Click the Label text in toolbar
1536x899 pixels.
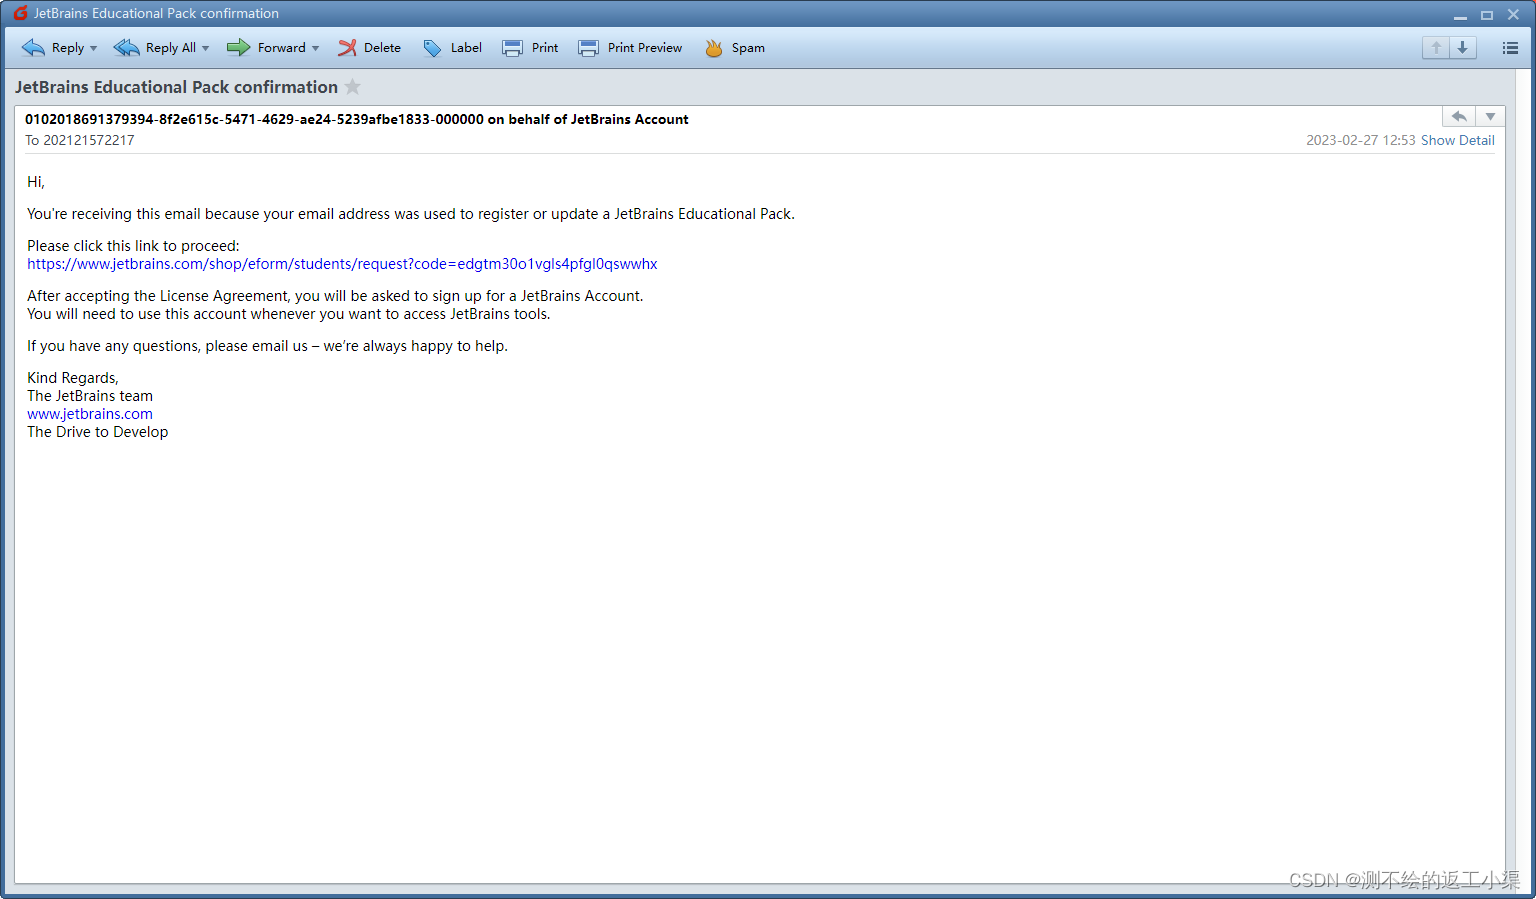pyautogui.click(x=466, y=48)
